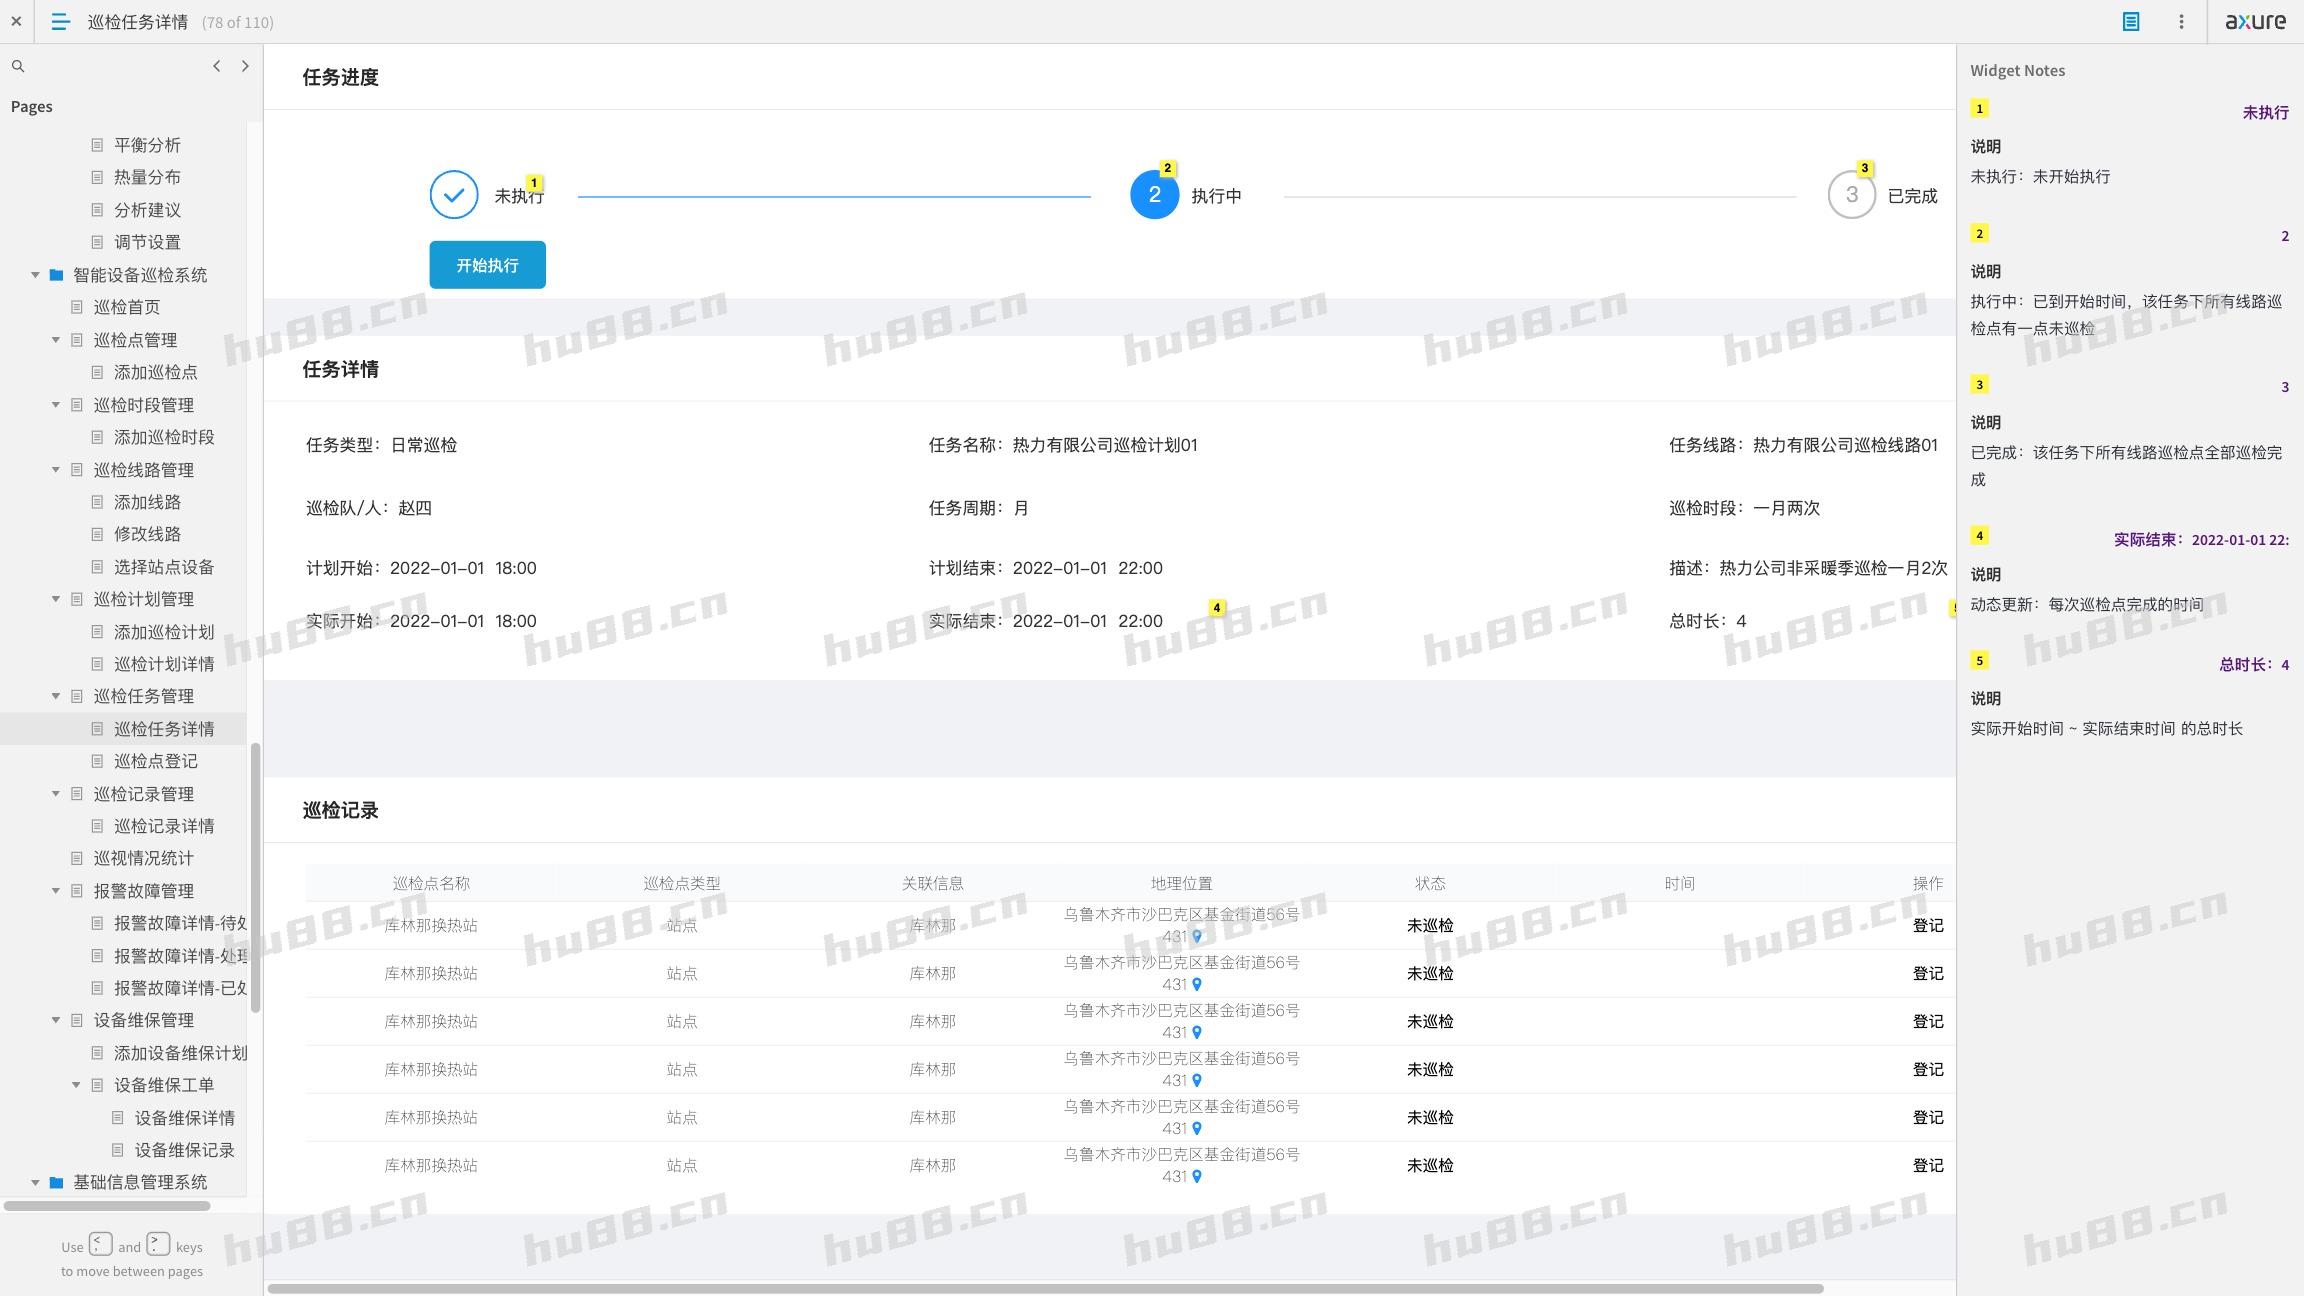Viewport: 2304px width, 1296px height.
Task: Collapse the 智能设备巡检系统 folder
Action: (x=35, y=275)
